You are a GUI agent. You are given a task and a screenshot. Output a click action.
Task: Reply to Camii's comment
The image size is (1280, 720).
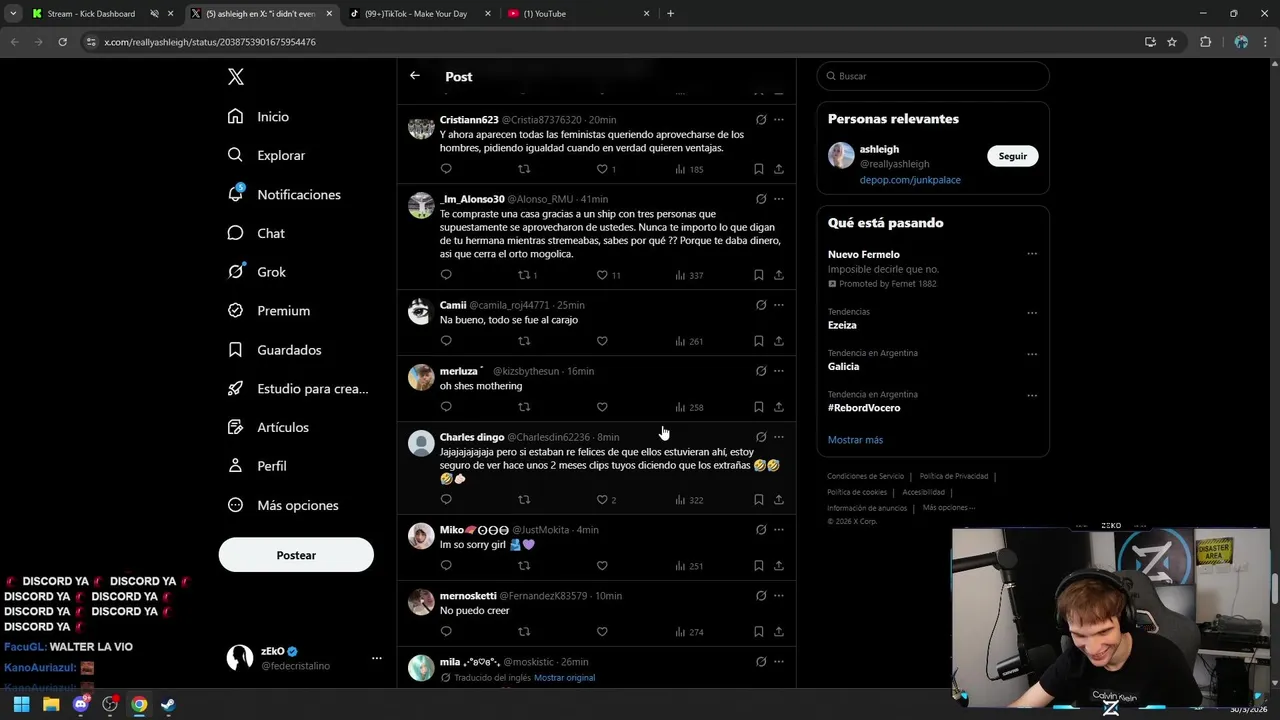coord(446,341)
